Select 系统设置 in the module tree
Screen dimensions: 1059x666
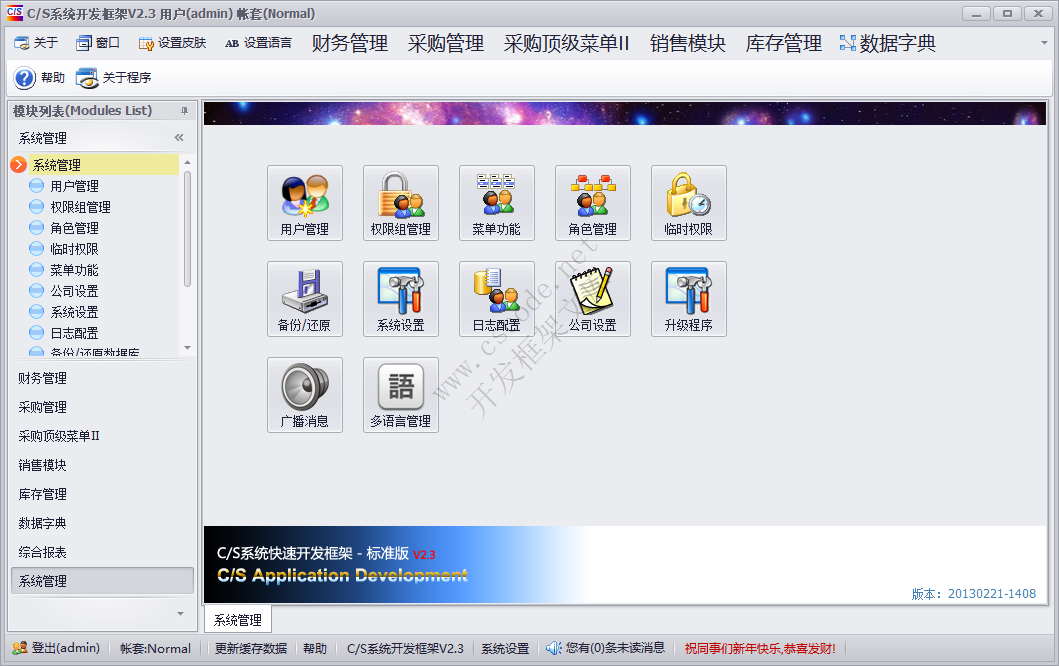tap(74, 311)
